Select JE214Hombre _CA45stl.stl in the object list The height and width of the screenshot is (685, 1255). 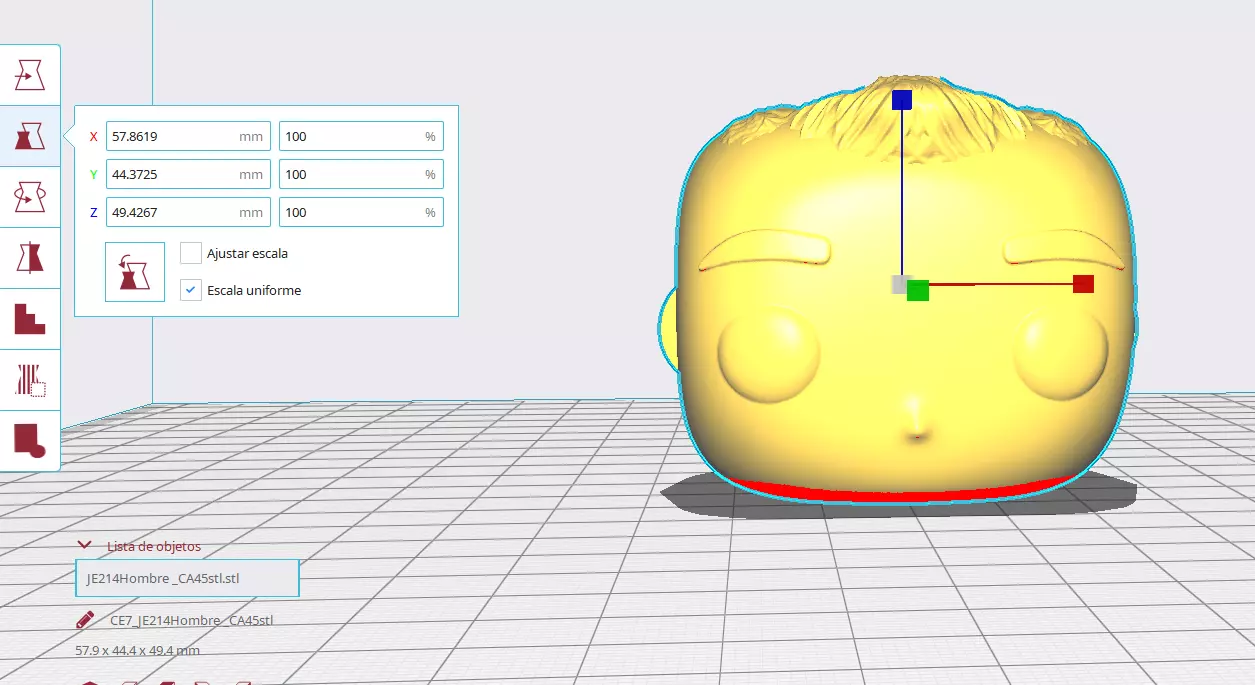point(187,578)
